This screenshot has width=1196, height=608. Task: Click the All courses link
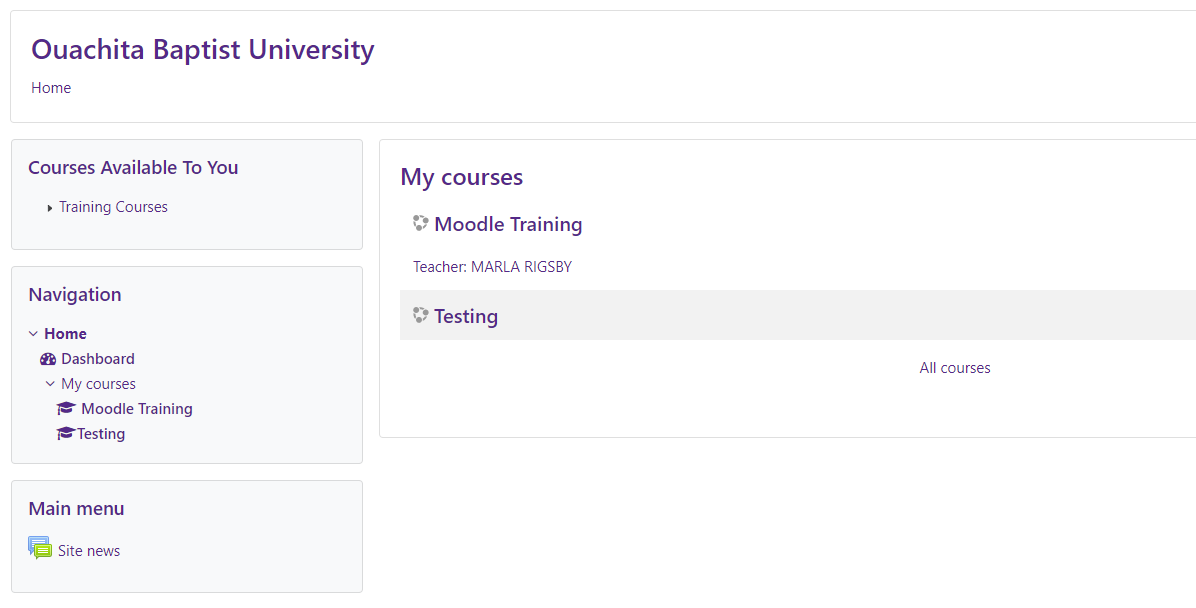click(955, 368)
